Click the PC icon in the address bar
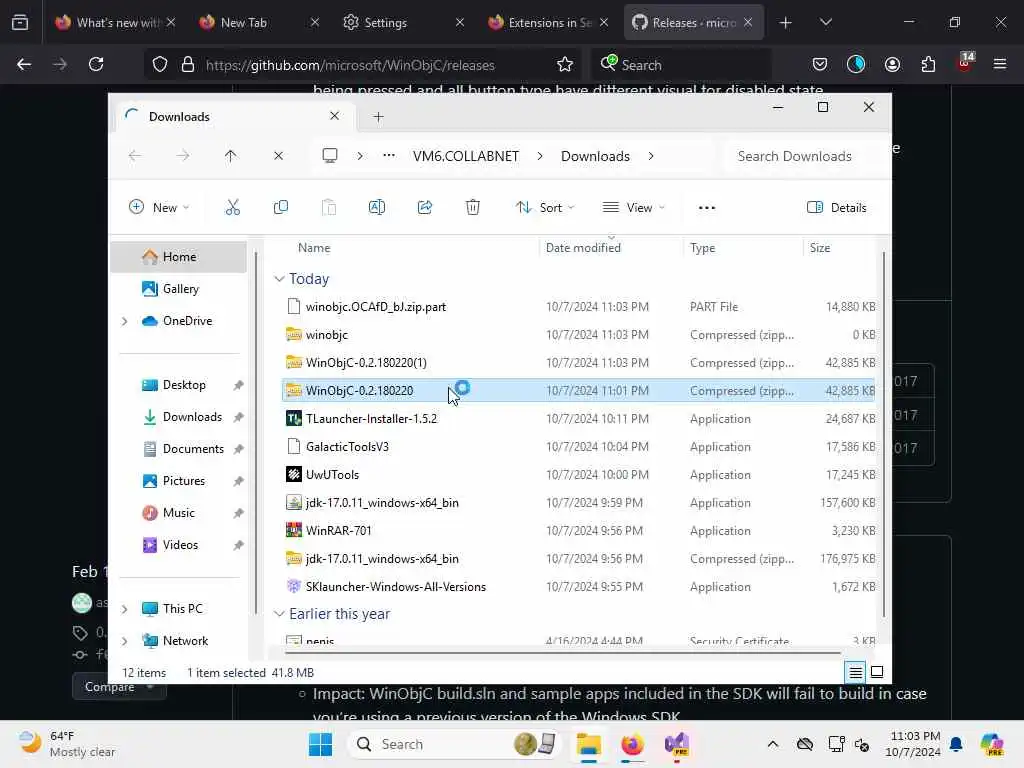Image resolution: width=1024 pixels, height=768 pixels. pyautogui.click(x=330, y=155)
